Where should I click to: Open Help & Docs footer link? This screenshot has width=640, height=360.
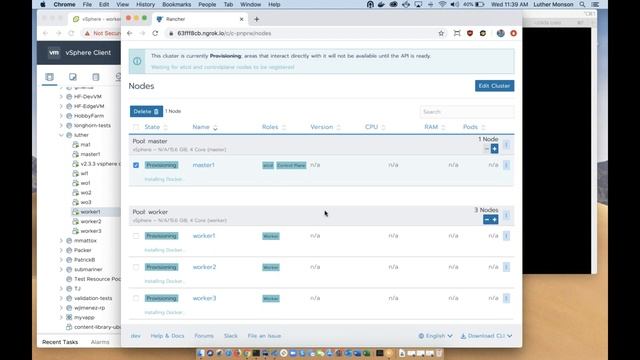pos(167,336)
